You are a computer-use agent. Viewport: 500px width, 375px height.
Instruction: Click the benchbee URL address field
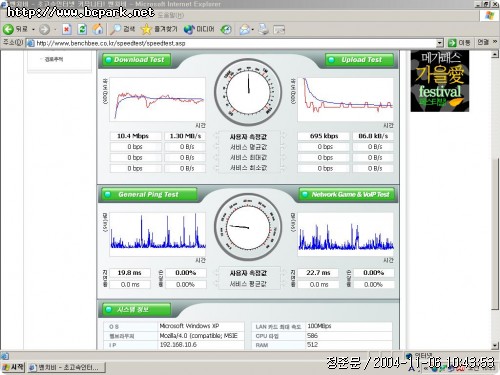tap(235, 43)
